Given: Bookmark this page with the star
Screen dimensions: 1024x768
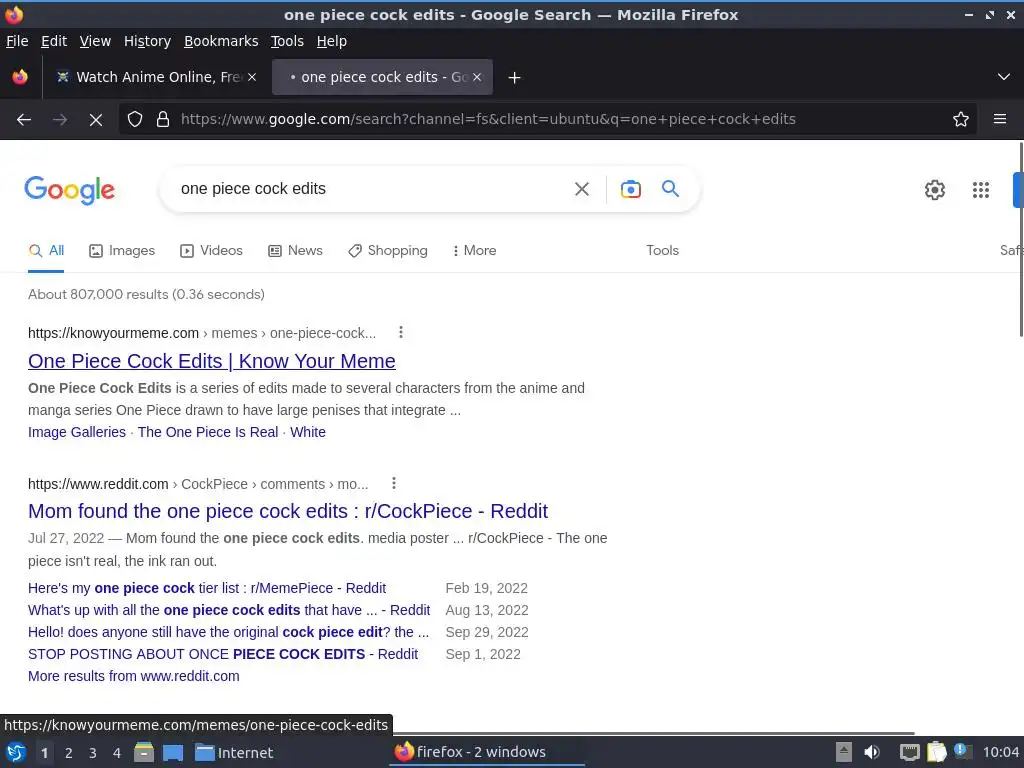Looking at the screenshot, I should click(x=961, y=120).
